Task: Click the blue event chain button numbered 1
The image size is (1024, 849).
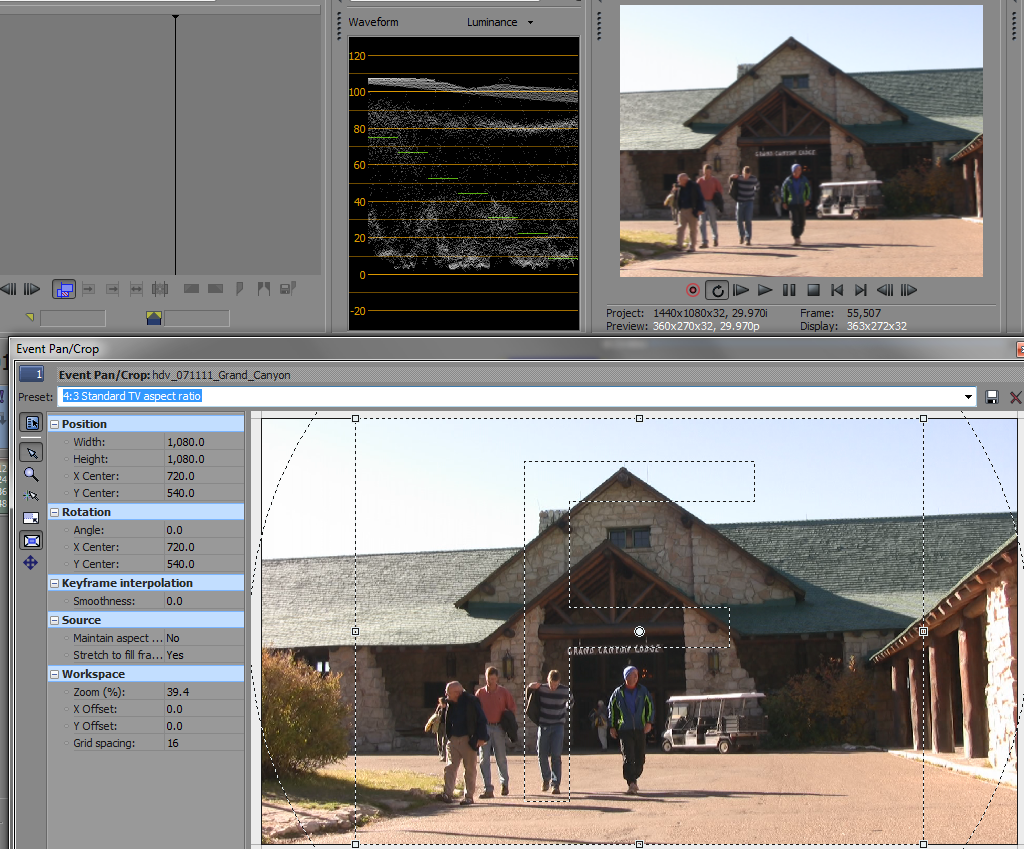Action: pos(31,374)
